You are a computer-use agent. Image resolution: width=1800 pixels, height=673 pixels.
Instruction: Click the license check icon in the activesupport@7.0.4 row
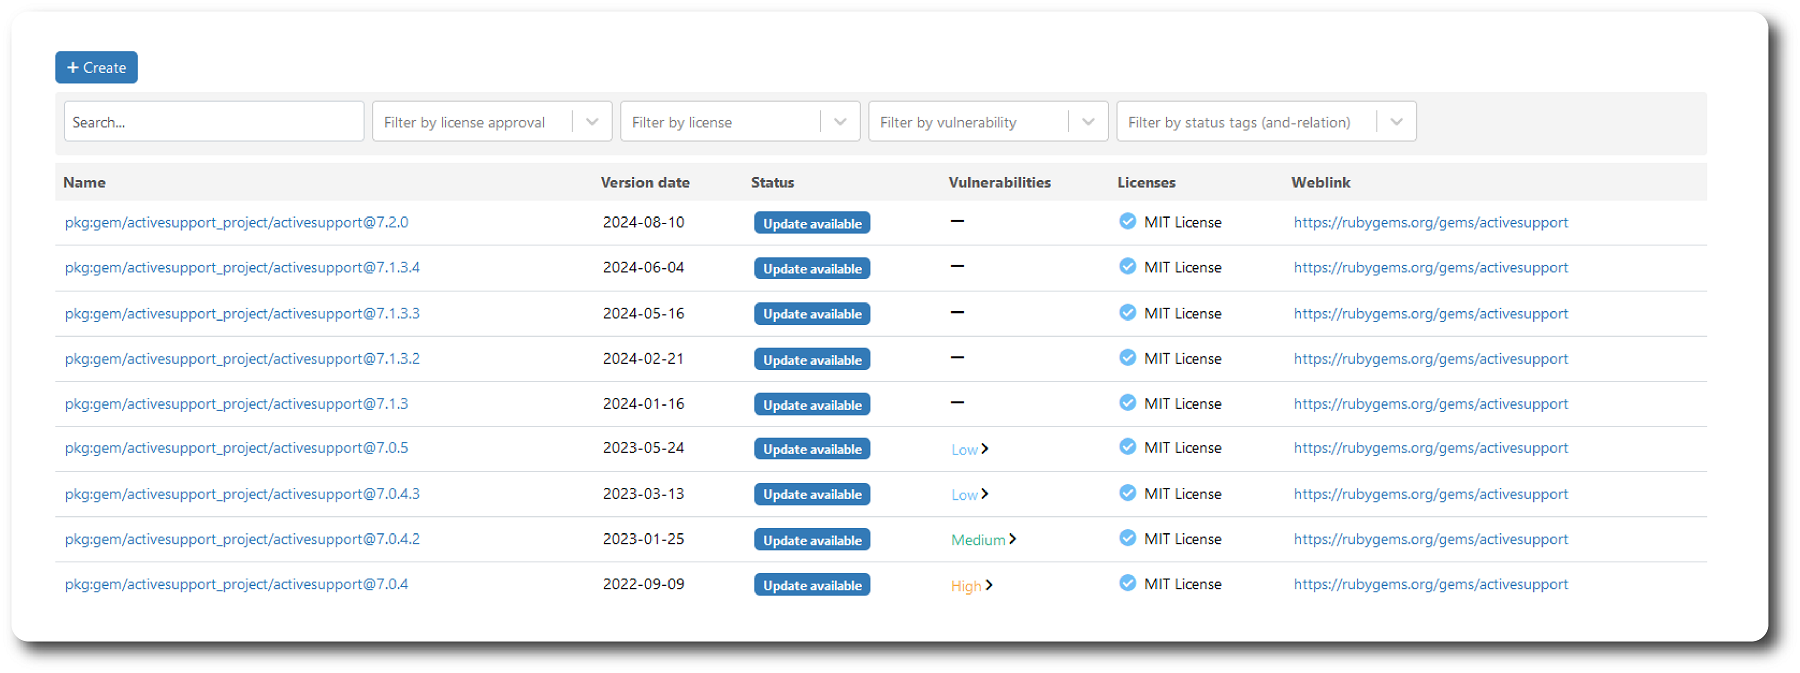1127,583
